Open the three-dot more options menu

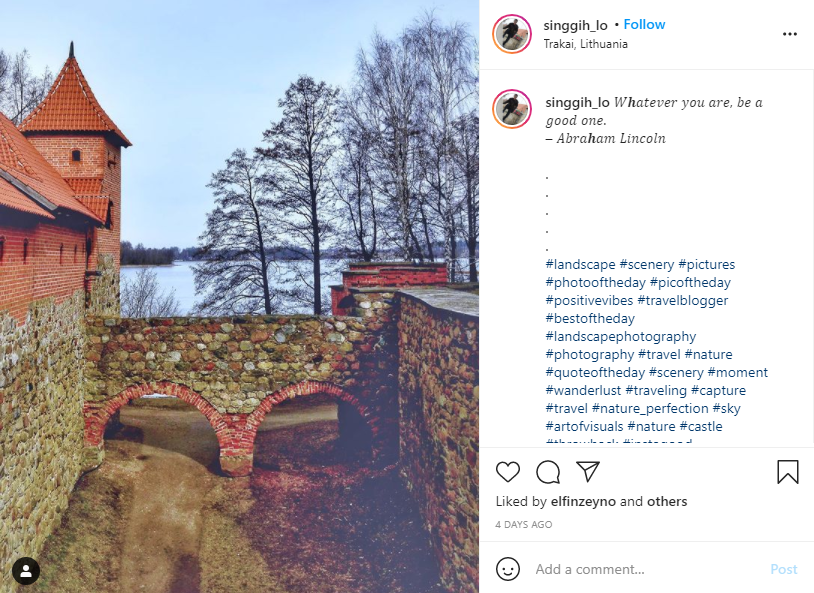(x=790, y=34)
